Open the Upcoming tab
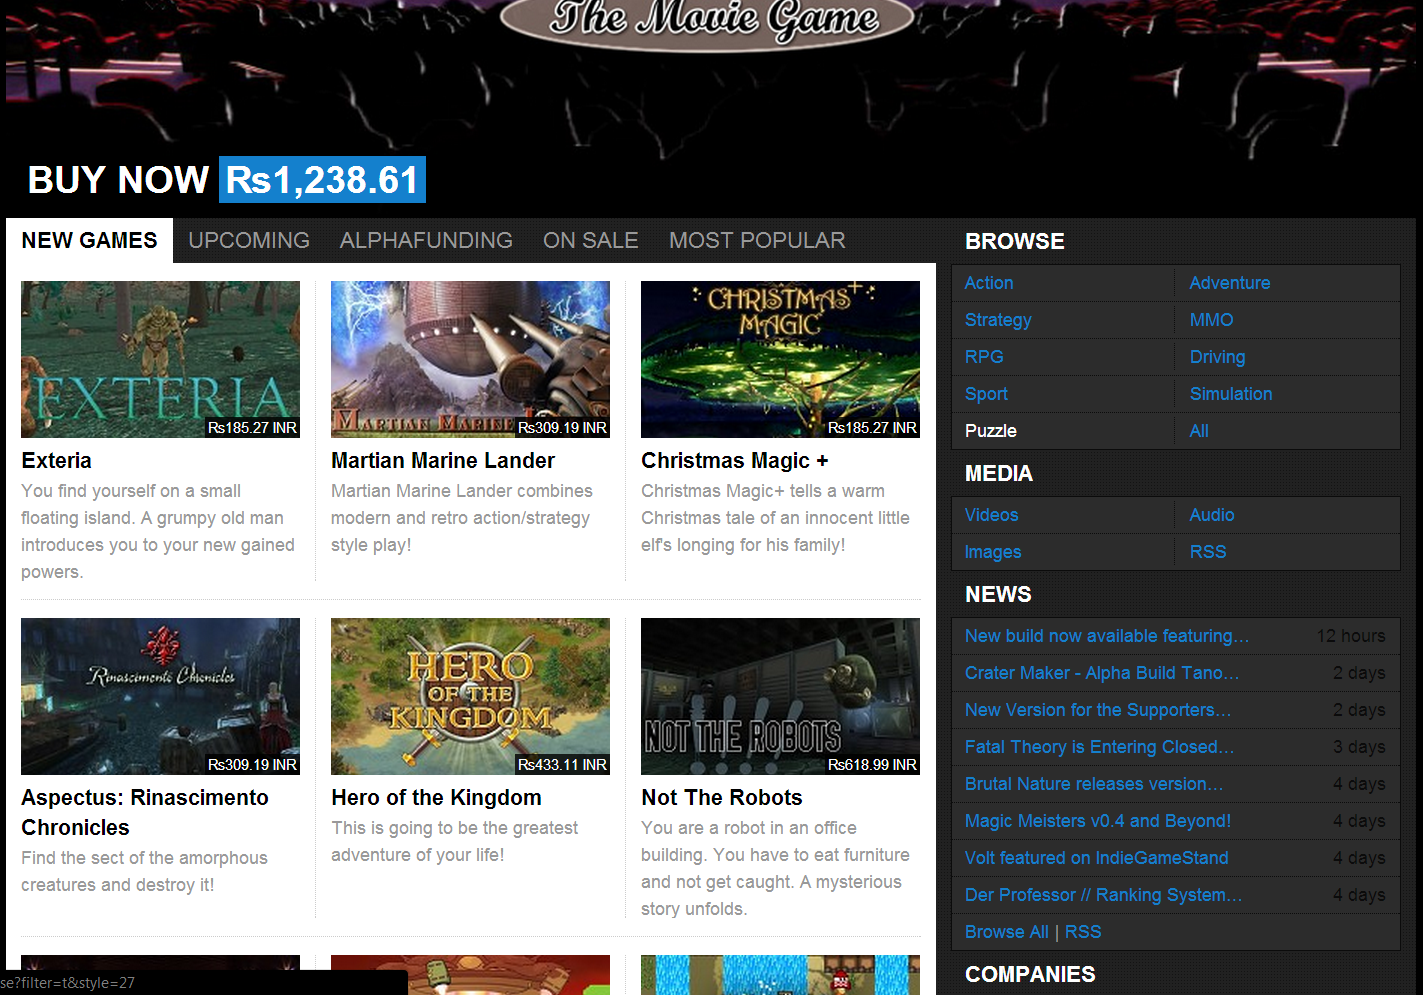This screenshot has height=995, width=1423. (249, 241)
